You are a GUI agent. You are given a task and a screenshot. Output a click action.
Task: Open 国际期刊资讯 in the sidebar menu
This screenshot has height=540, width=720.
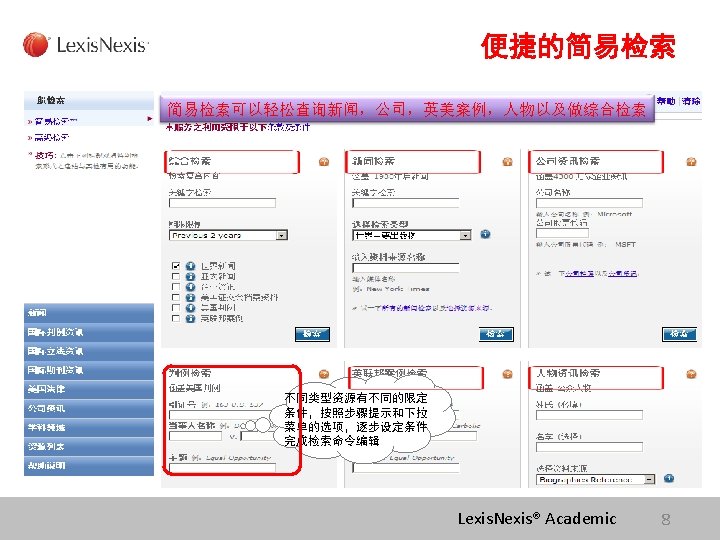point(89,370)
